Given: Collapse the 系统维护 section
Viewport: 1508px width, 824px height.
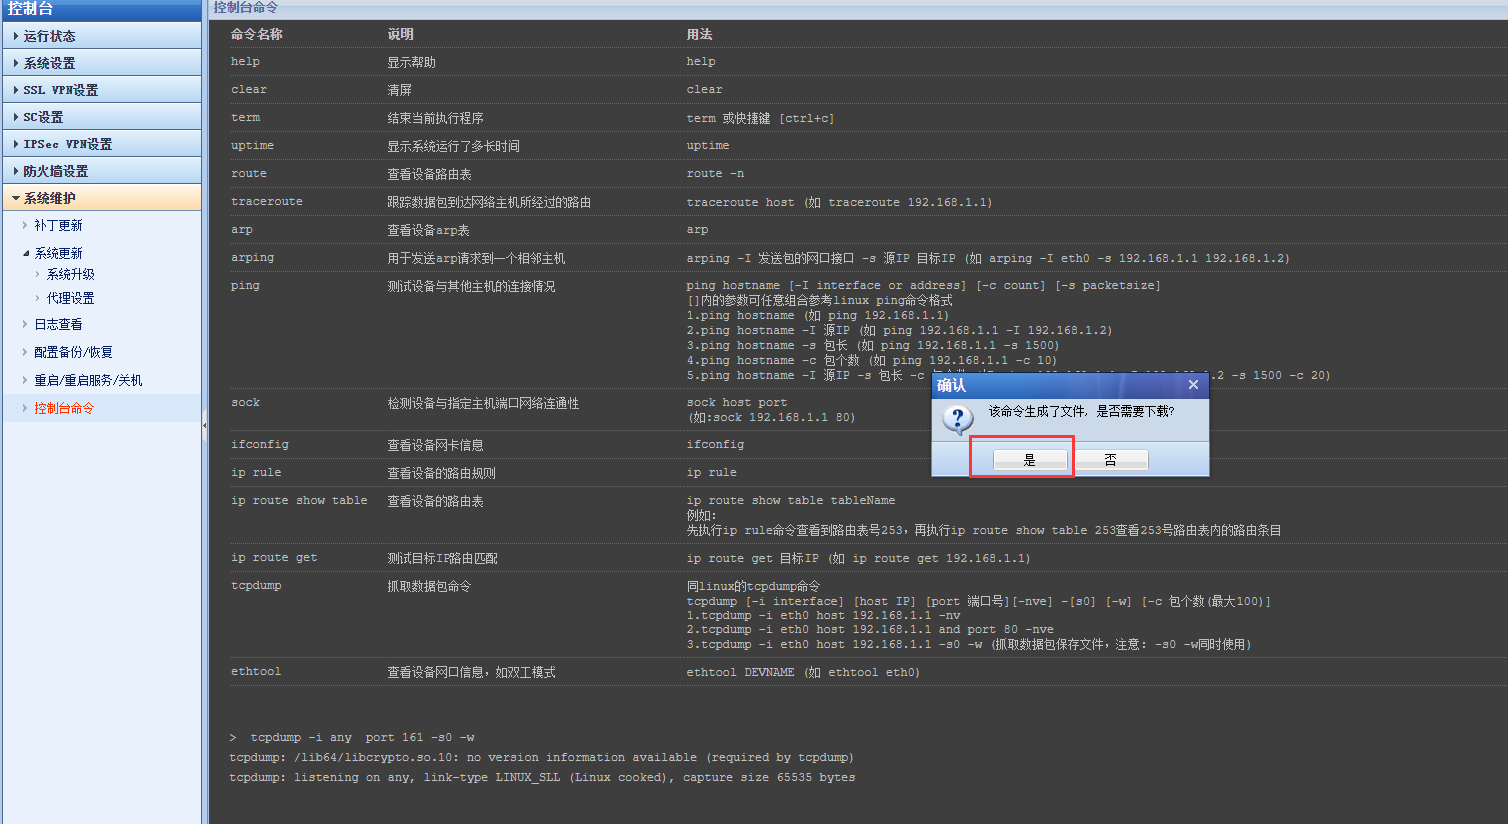Looking at the screenshot, I should (50, 198).
